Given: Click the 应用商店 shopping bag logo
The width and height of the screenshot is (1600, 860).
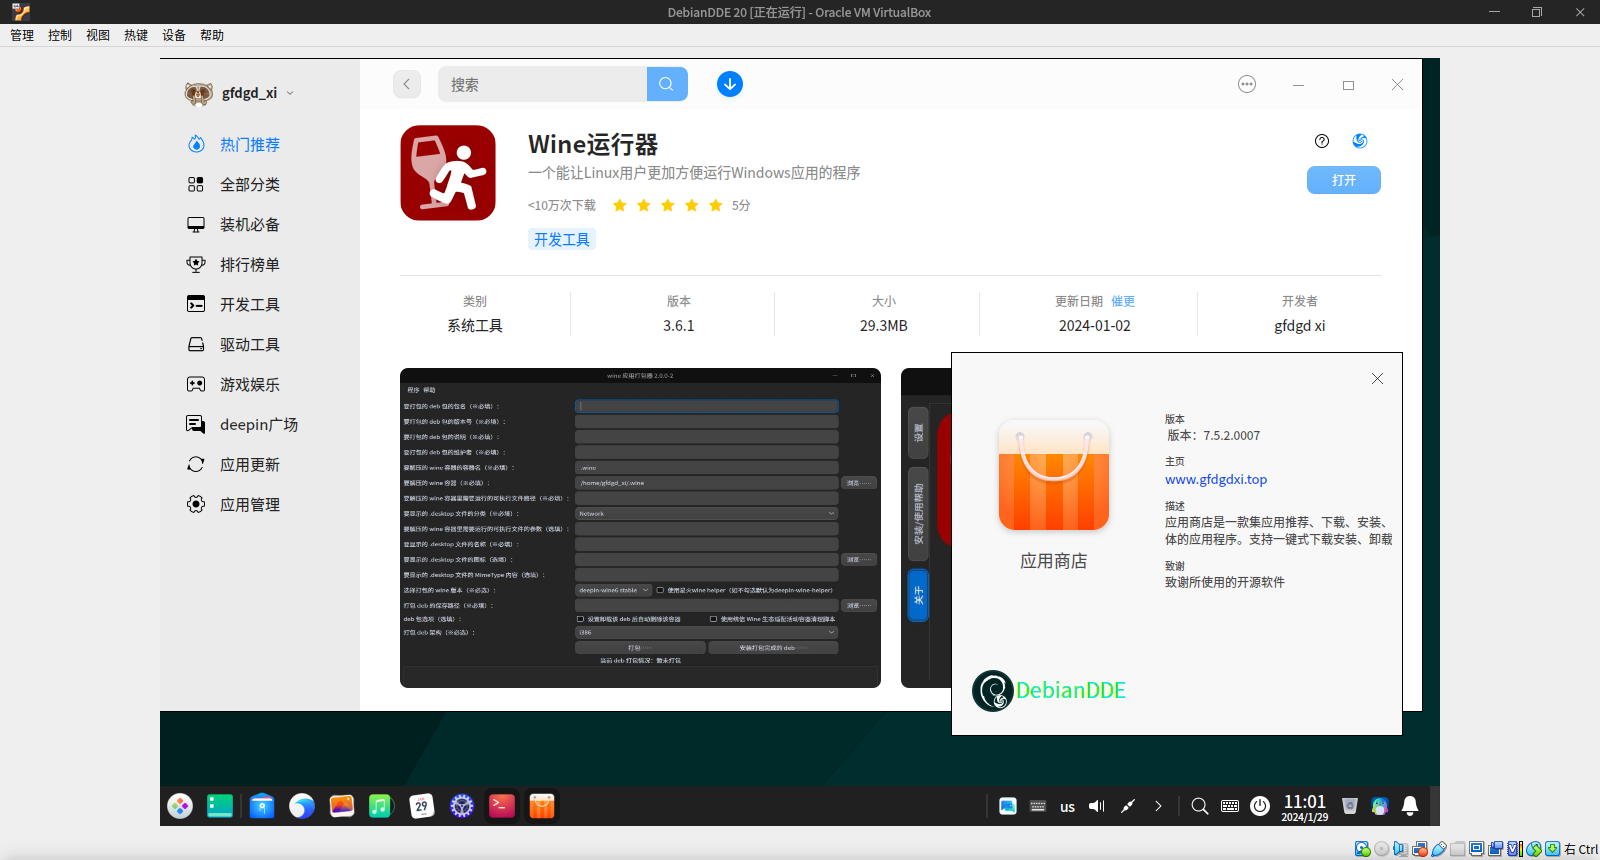Looking at the screenshot, I should [1054, 475].
